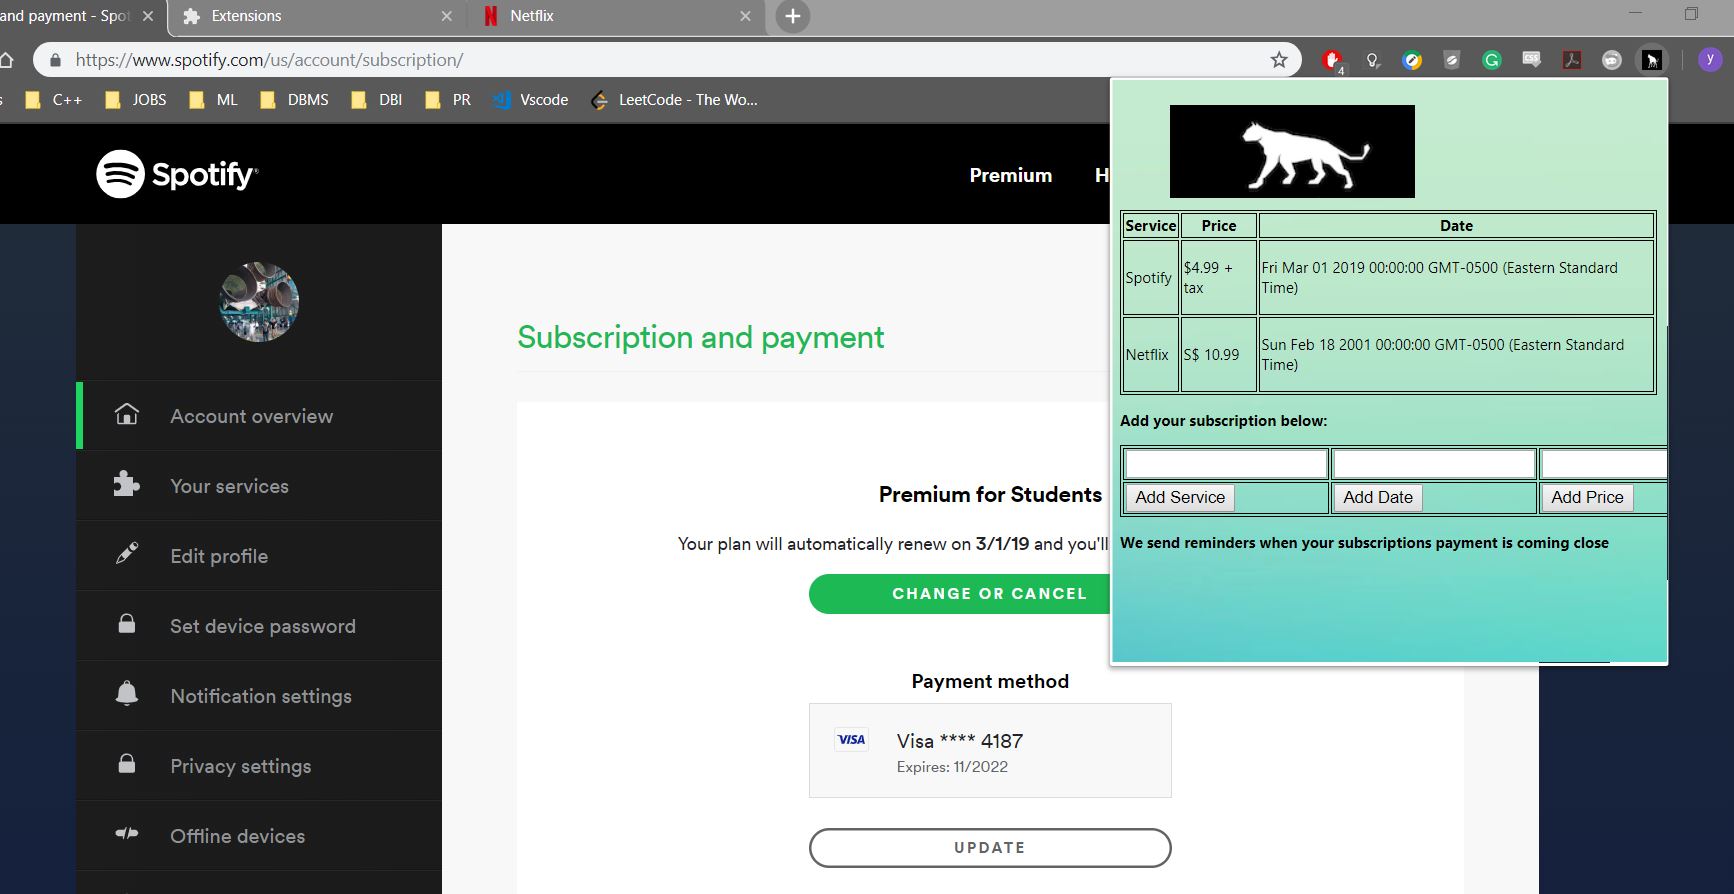This screenshot has width=1734, height=894.
Task: Open the Vscode bookmark
Action: pos(531,100)
